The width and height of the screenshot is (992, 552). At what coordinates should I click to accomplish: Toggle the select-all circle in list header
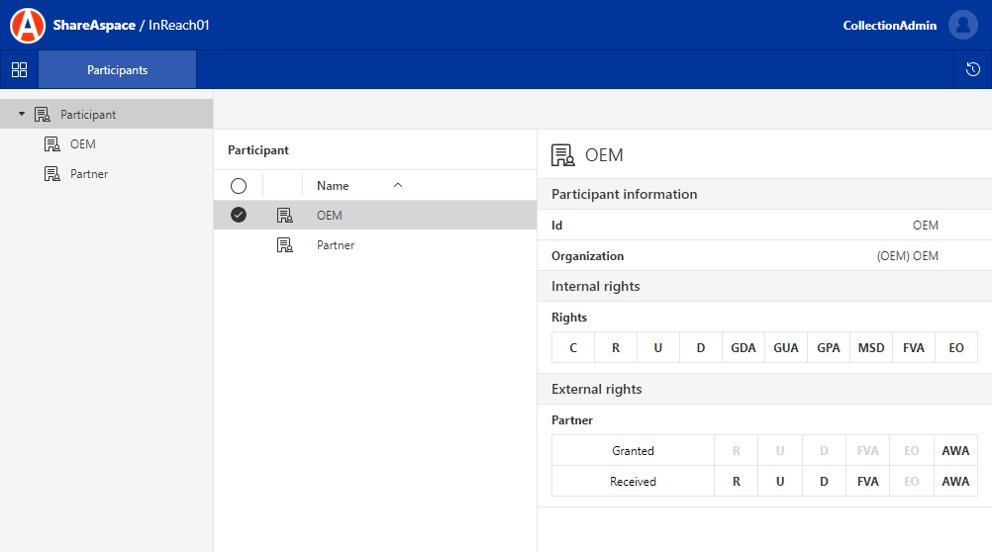(x=238, y=186)
